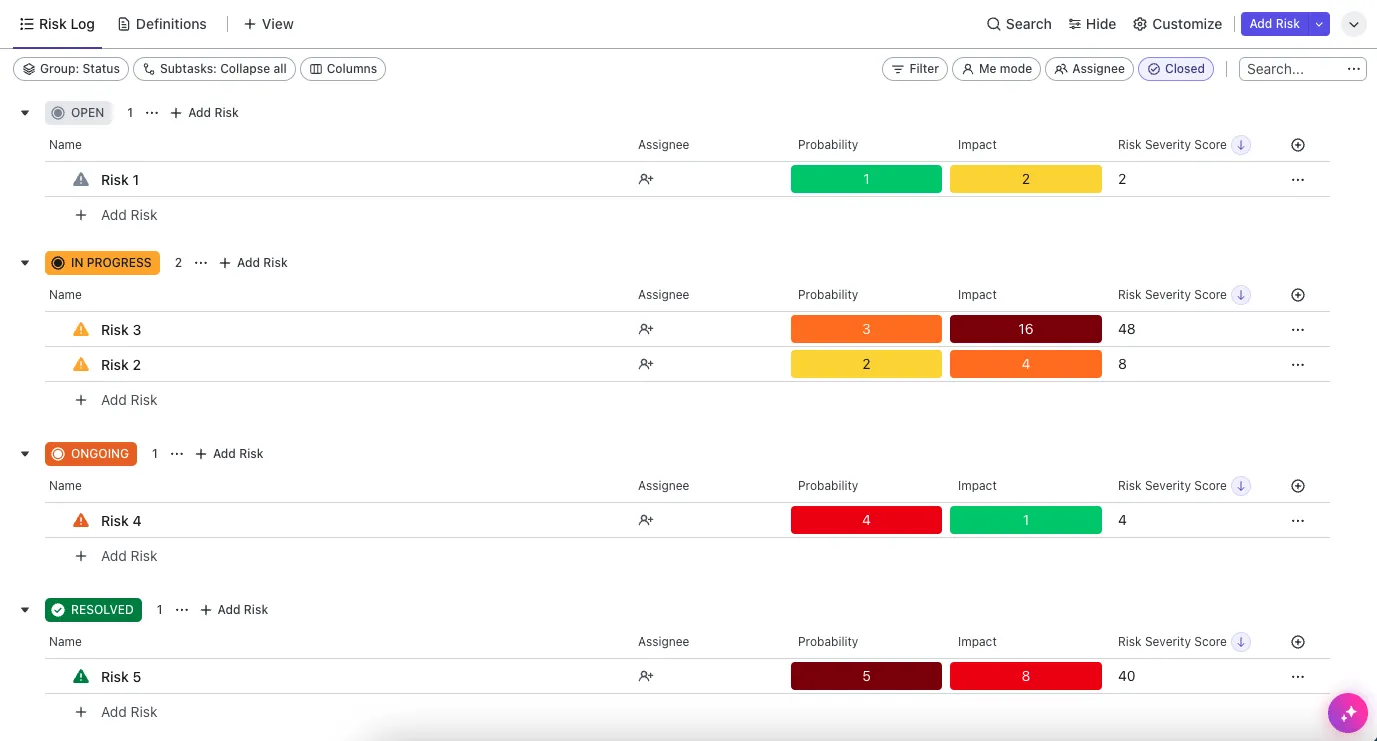Viewport: 1377px width, 741px height.
Task: Open the row options ellipsis for Risk 3
Action: point(1298,330)
